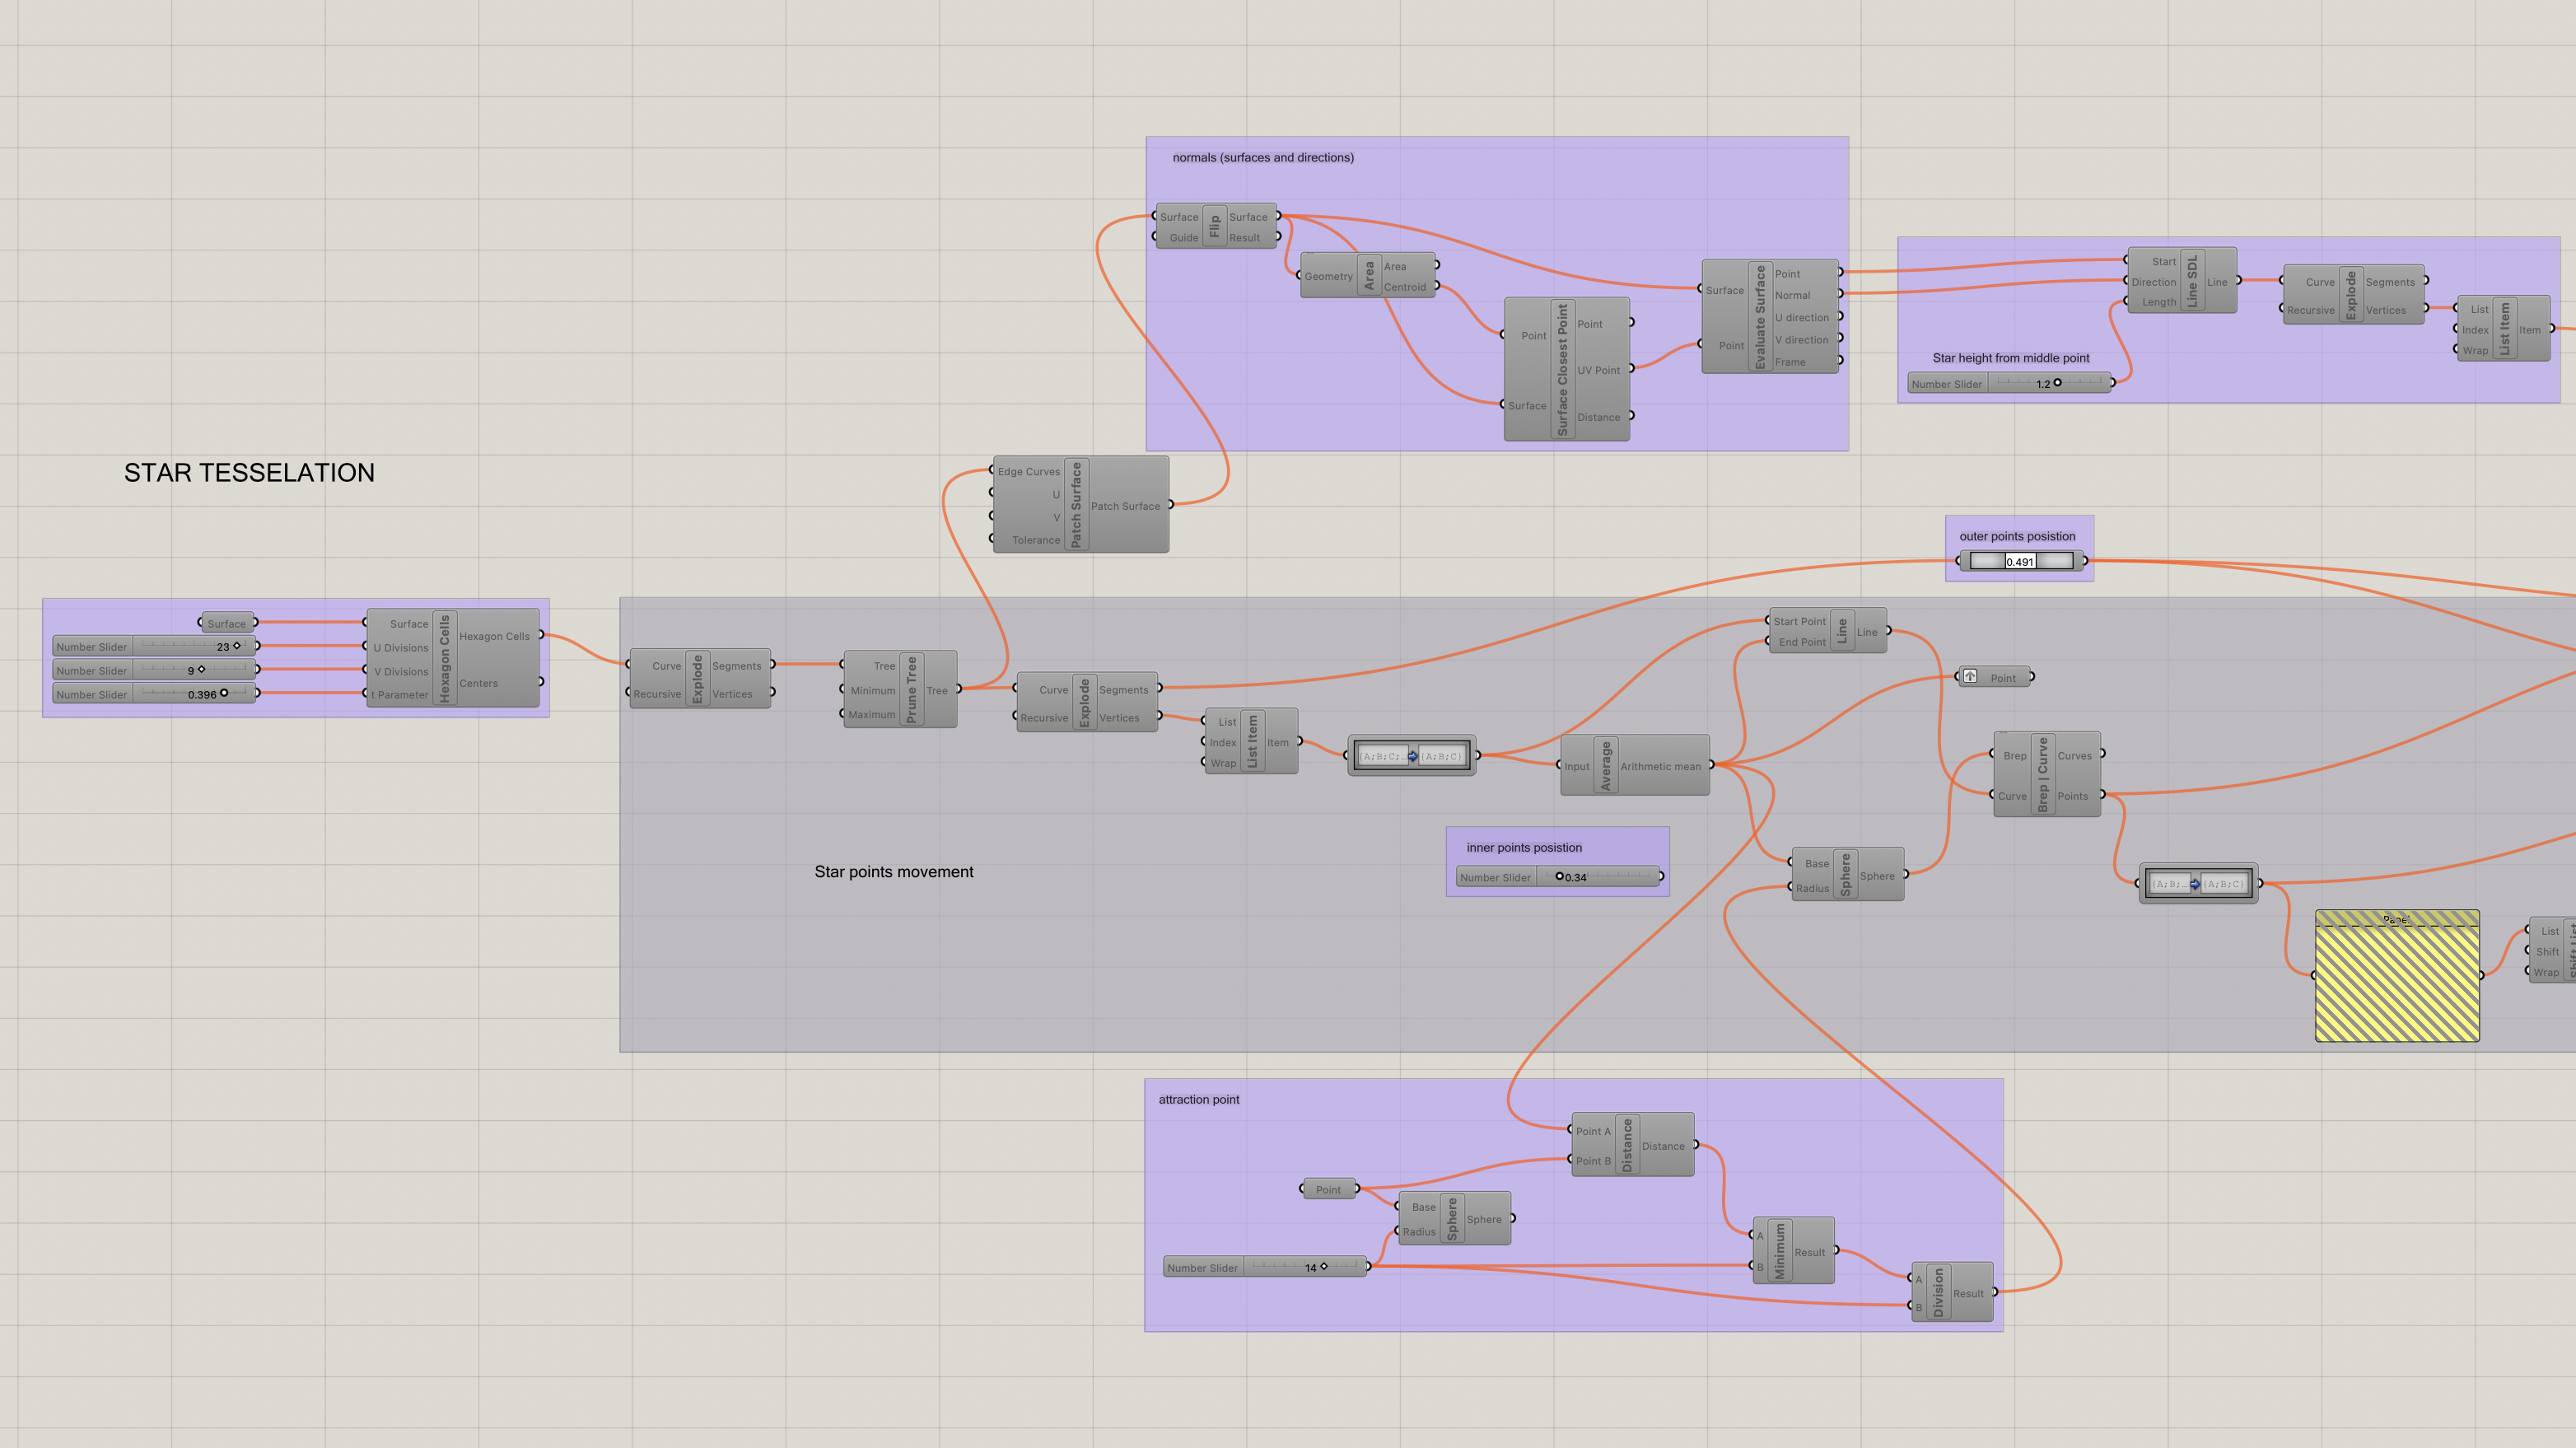Click the Point parameter arrow icon
This screenshot has width=2576, height=1448.
pyautogui.click(x=1970, y=677)
